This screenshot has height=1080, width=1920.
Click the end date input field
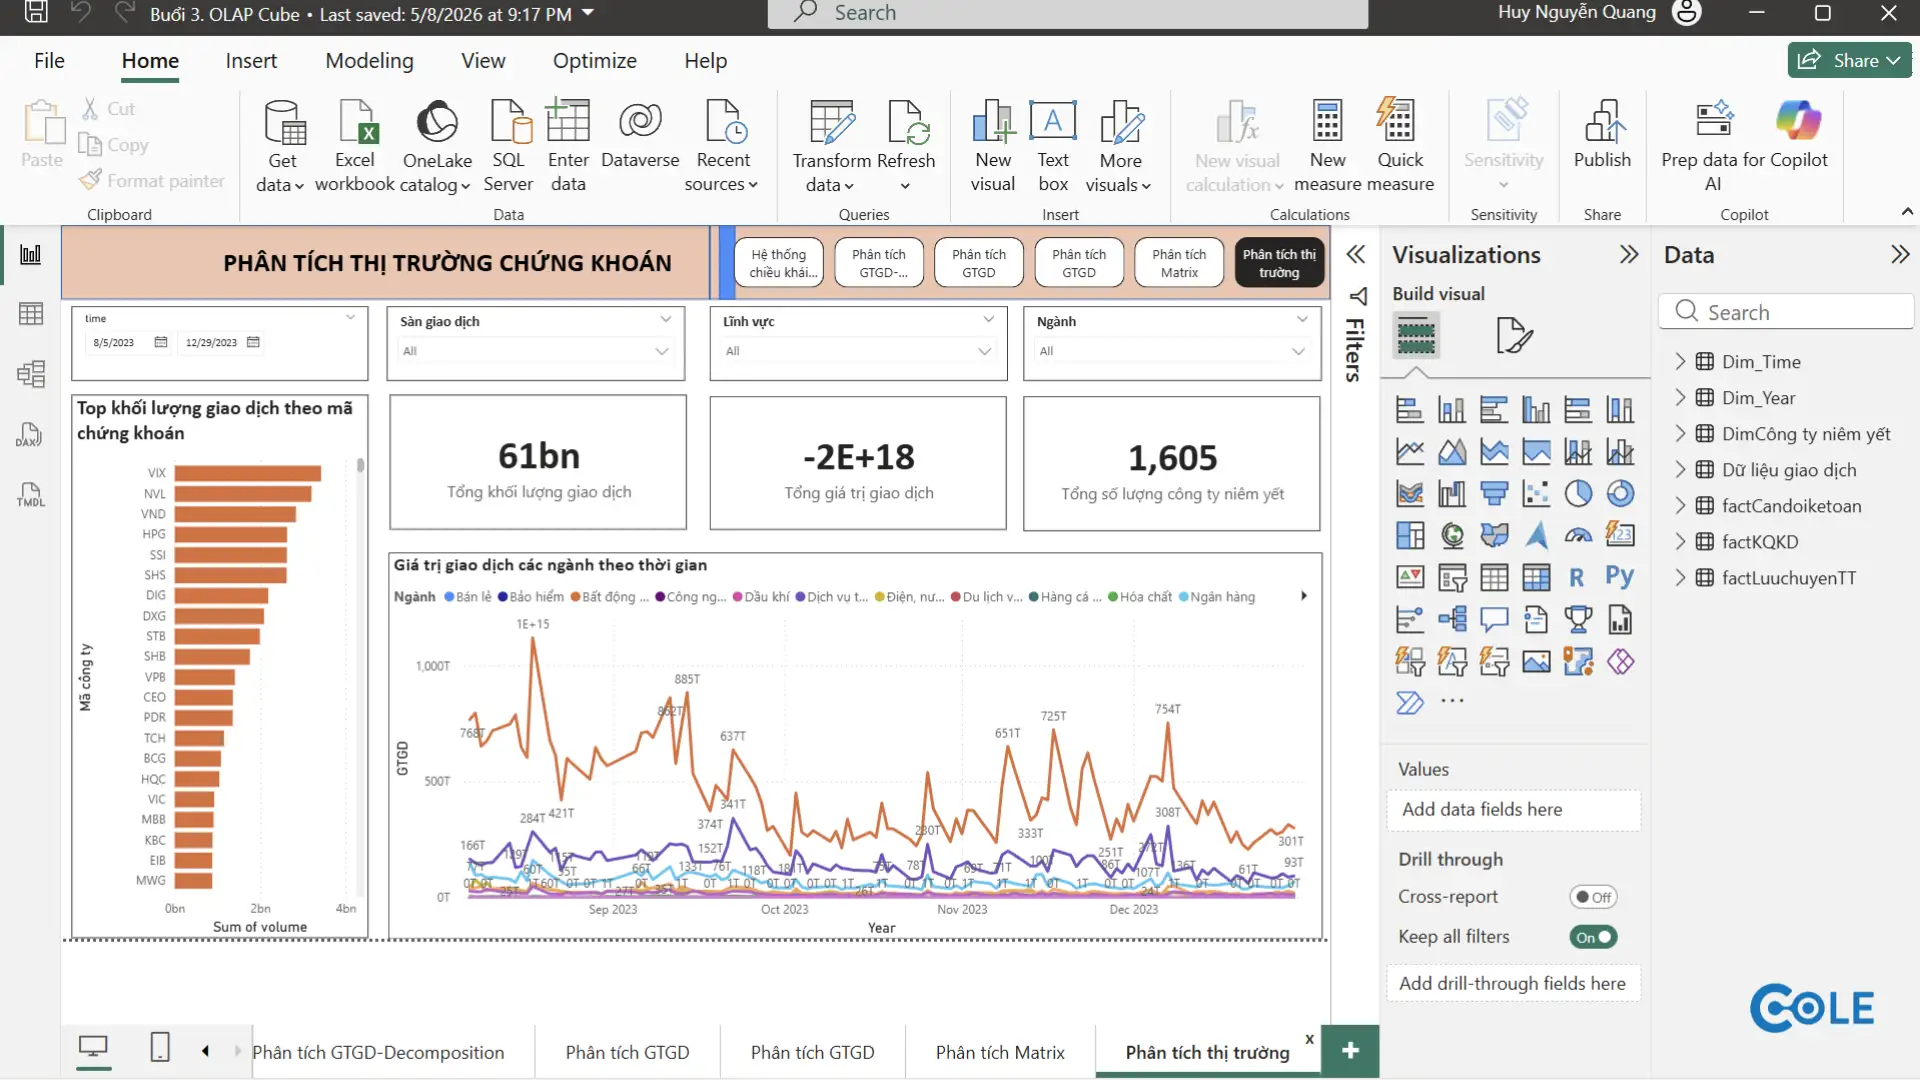click(212, 342)
